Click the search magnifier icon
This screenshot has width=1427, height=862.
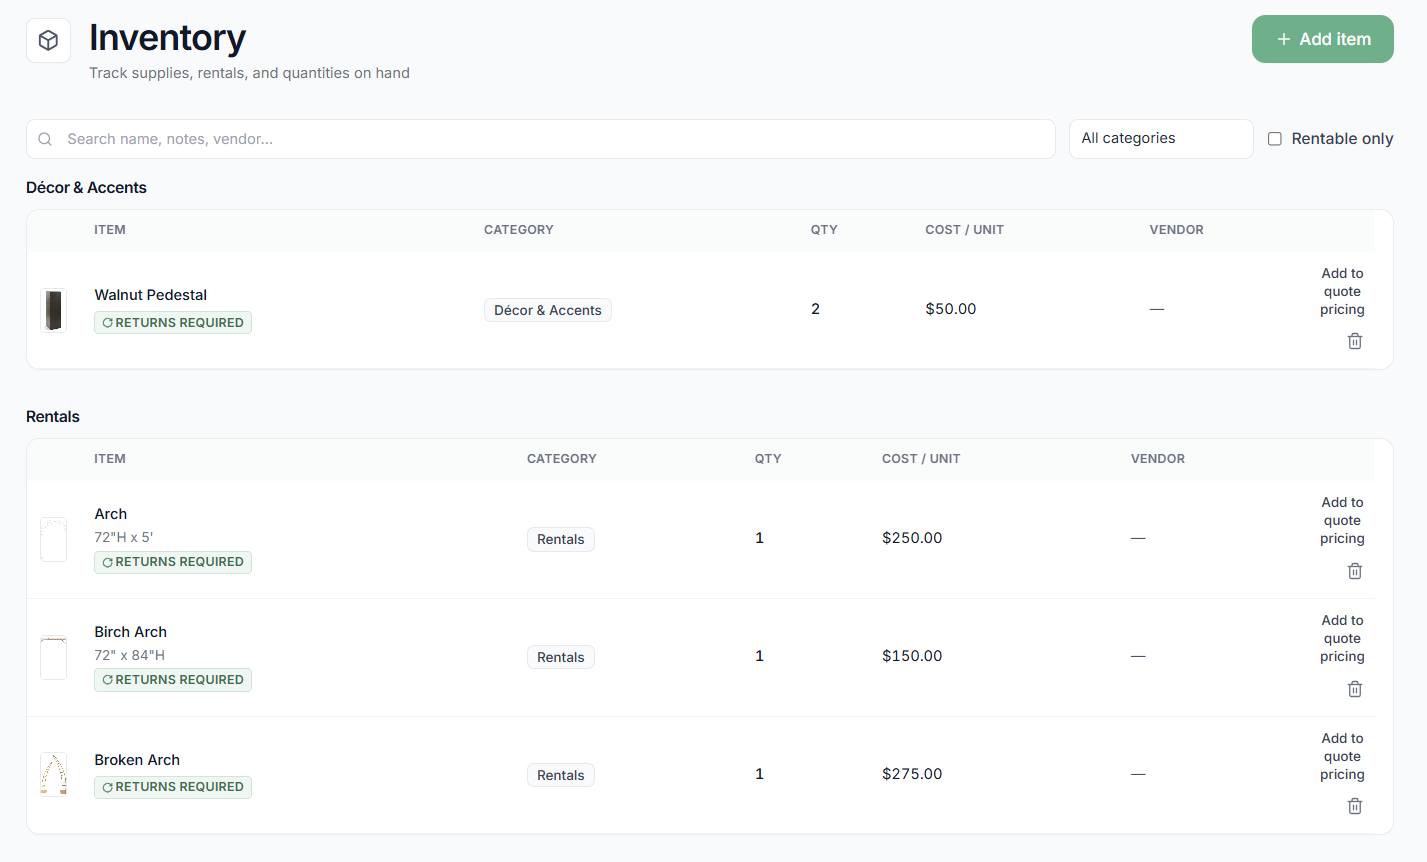(45, 139)
